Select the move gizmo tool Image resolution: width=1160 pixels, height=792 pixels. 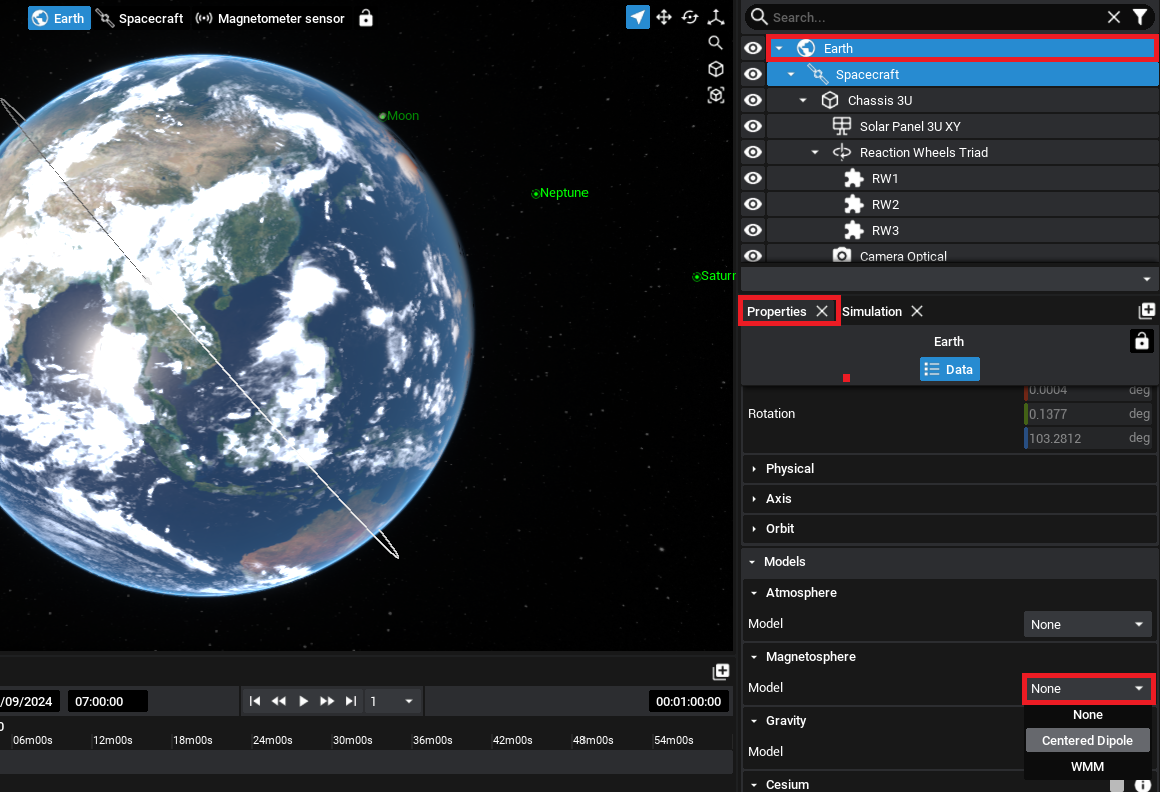tap(664, 17)
